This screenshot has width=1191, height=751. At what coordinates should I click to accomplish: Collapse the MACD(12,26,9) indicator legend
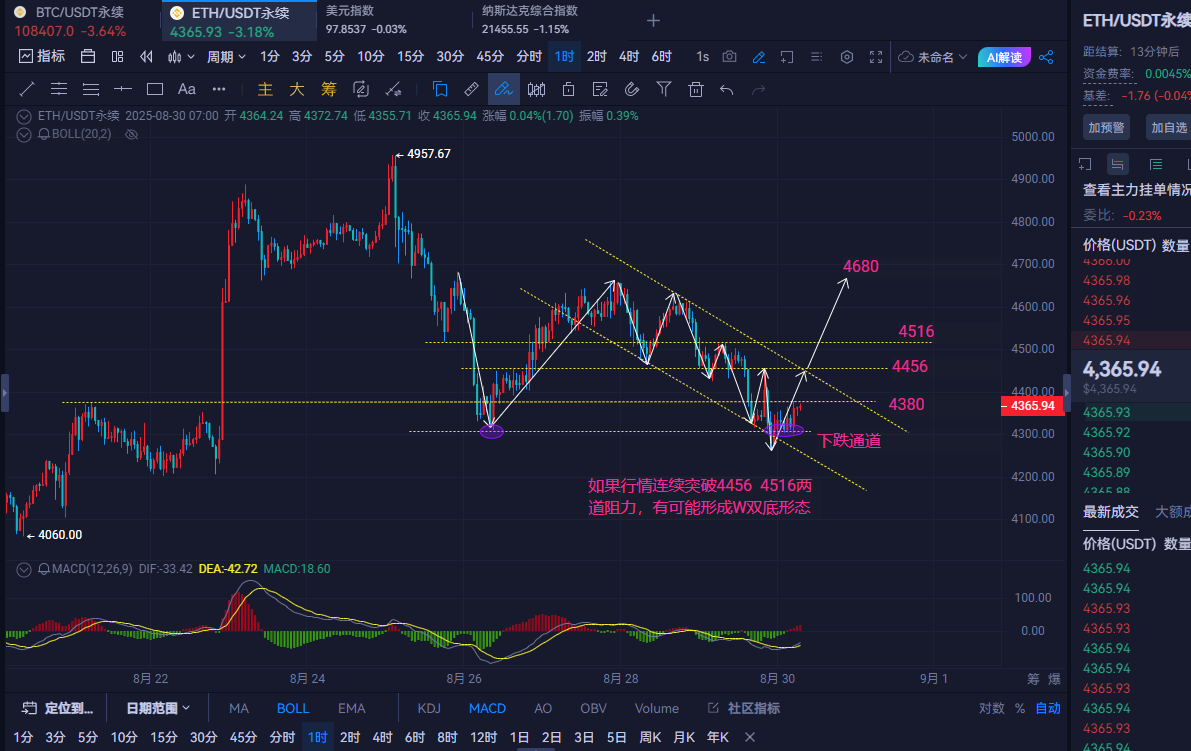point(24,569)
